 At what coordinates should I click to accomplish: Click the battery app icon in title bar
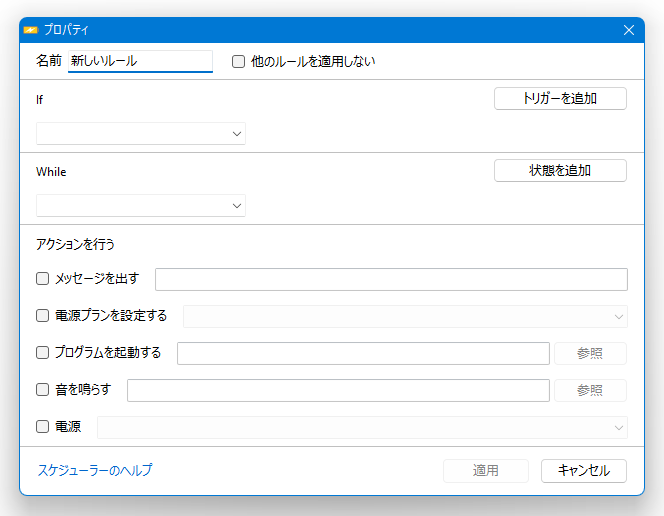(x=31, y=30)
